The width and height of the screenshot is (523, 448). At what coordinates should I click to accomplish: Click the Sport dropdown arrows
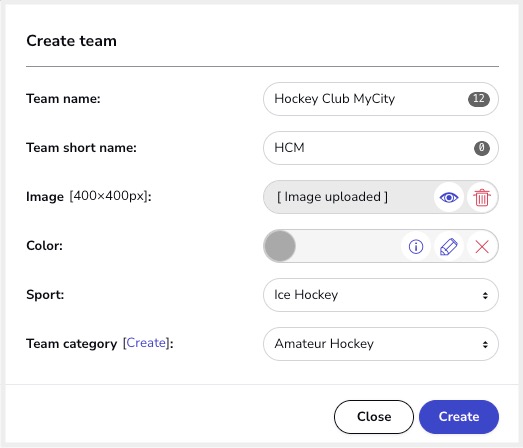485,295
